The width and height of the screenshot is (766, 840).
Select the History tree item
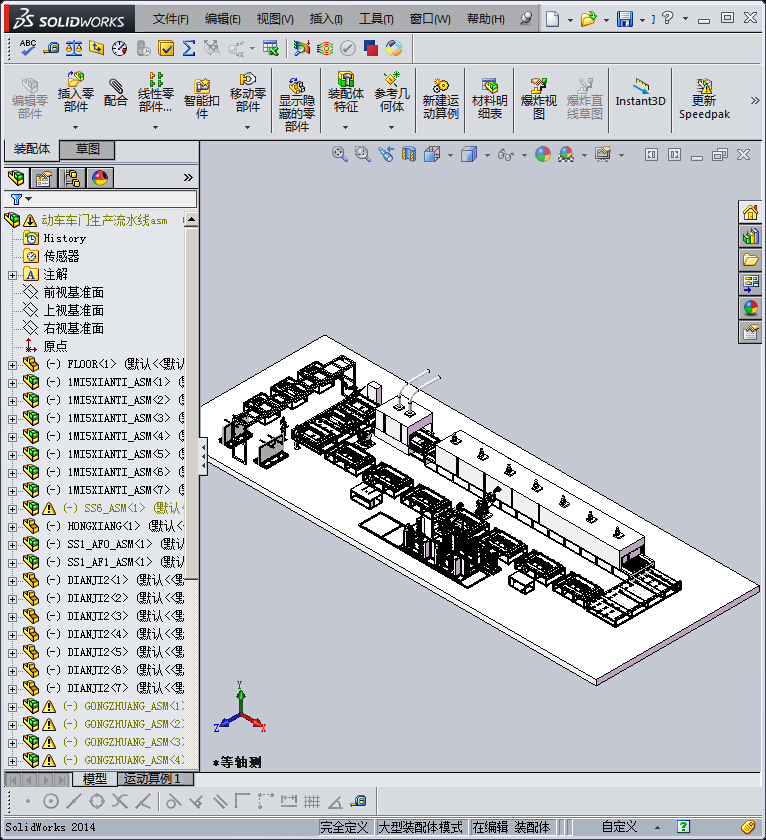(x=64, y=238)
